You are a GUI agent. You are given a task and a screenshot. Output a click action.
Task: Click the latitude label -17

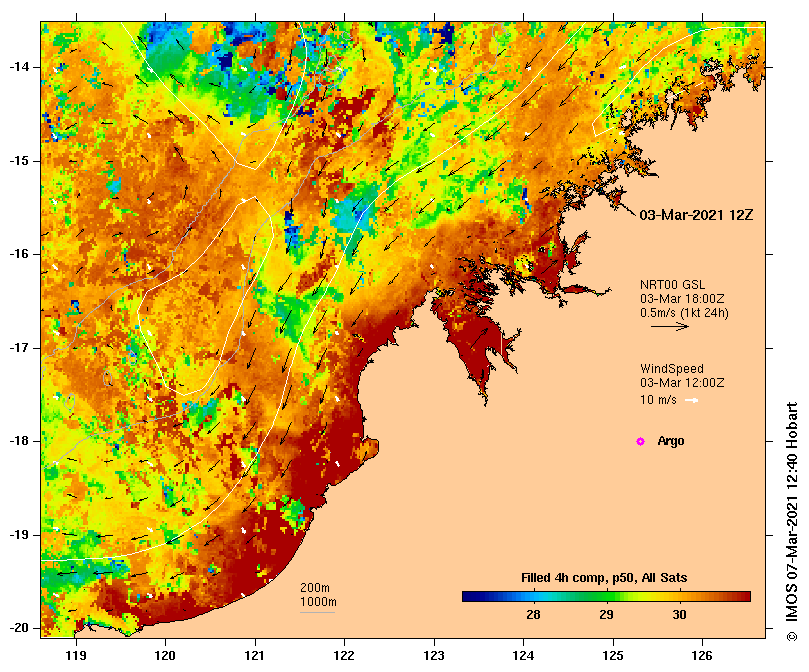click(19, 348)
